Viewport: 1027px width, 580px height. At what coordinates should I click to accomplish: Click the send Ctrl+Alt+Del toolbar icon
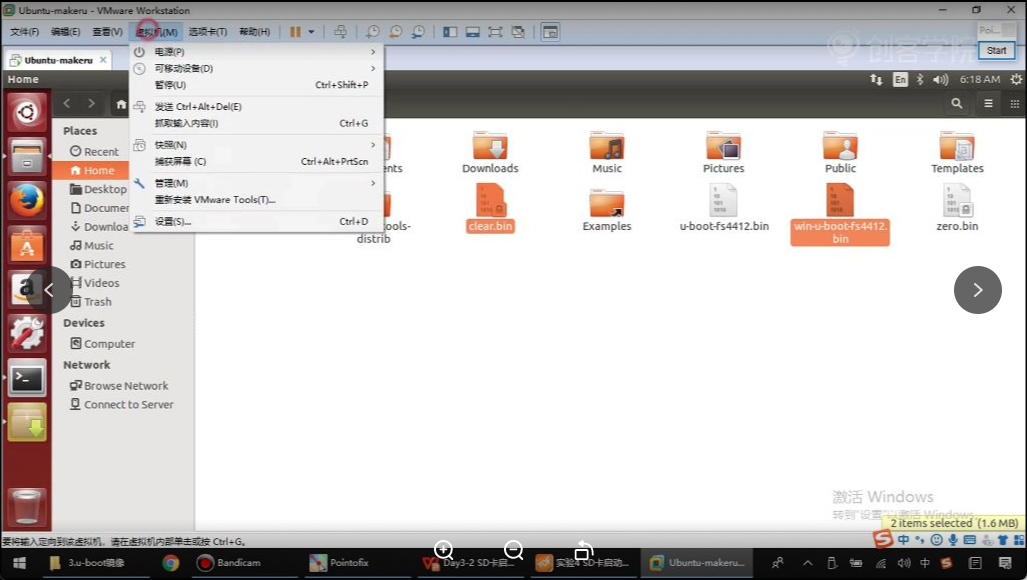[x=341, y=31]
